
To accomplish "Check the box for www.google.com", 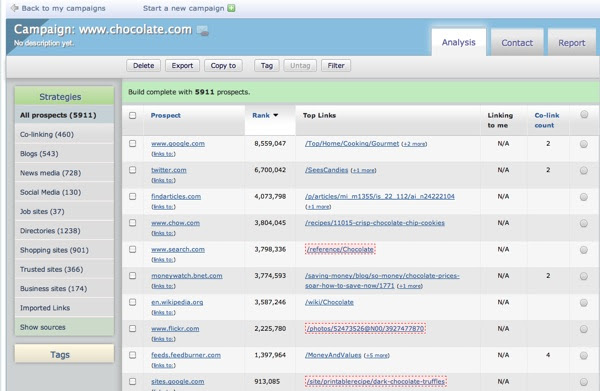I will [x=132, y=143].
